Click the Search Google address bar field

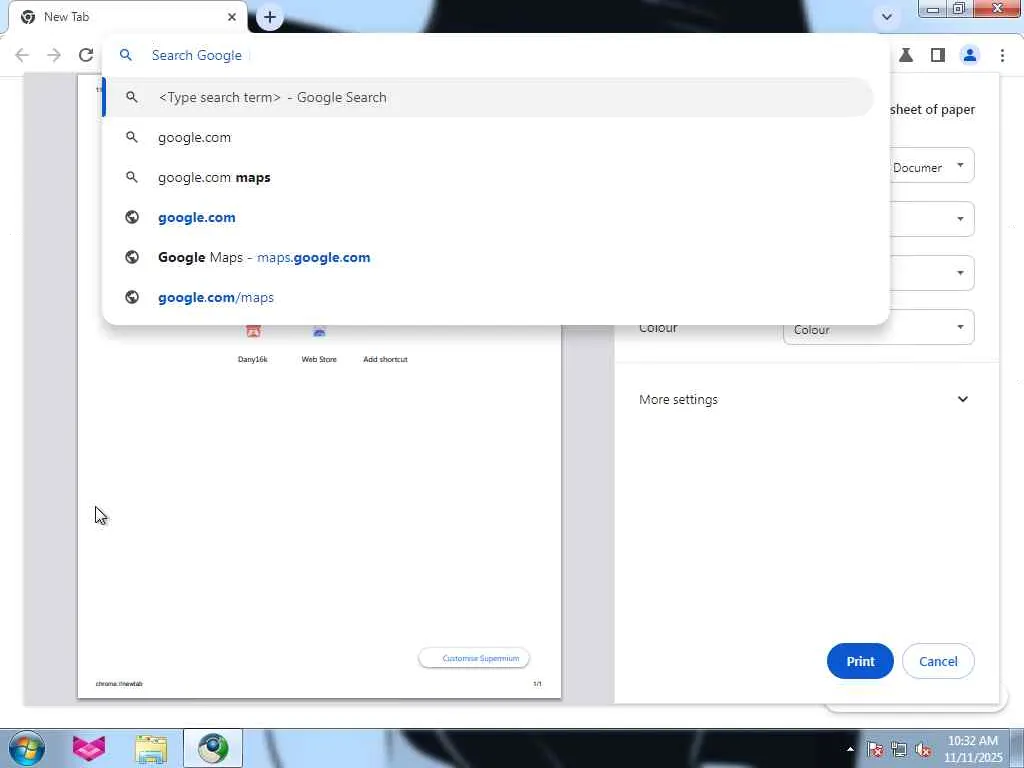[x=496, y=55]
